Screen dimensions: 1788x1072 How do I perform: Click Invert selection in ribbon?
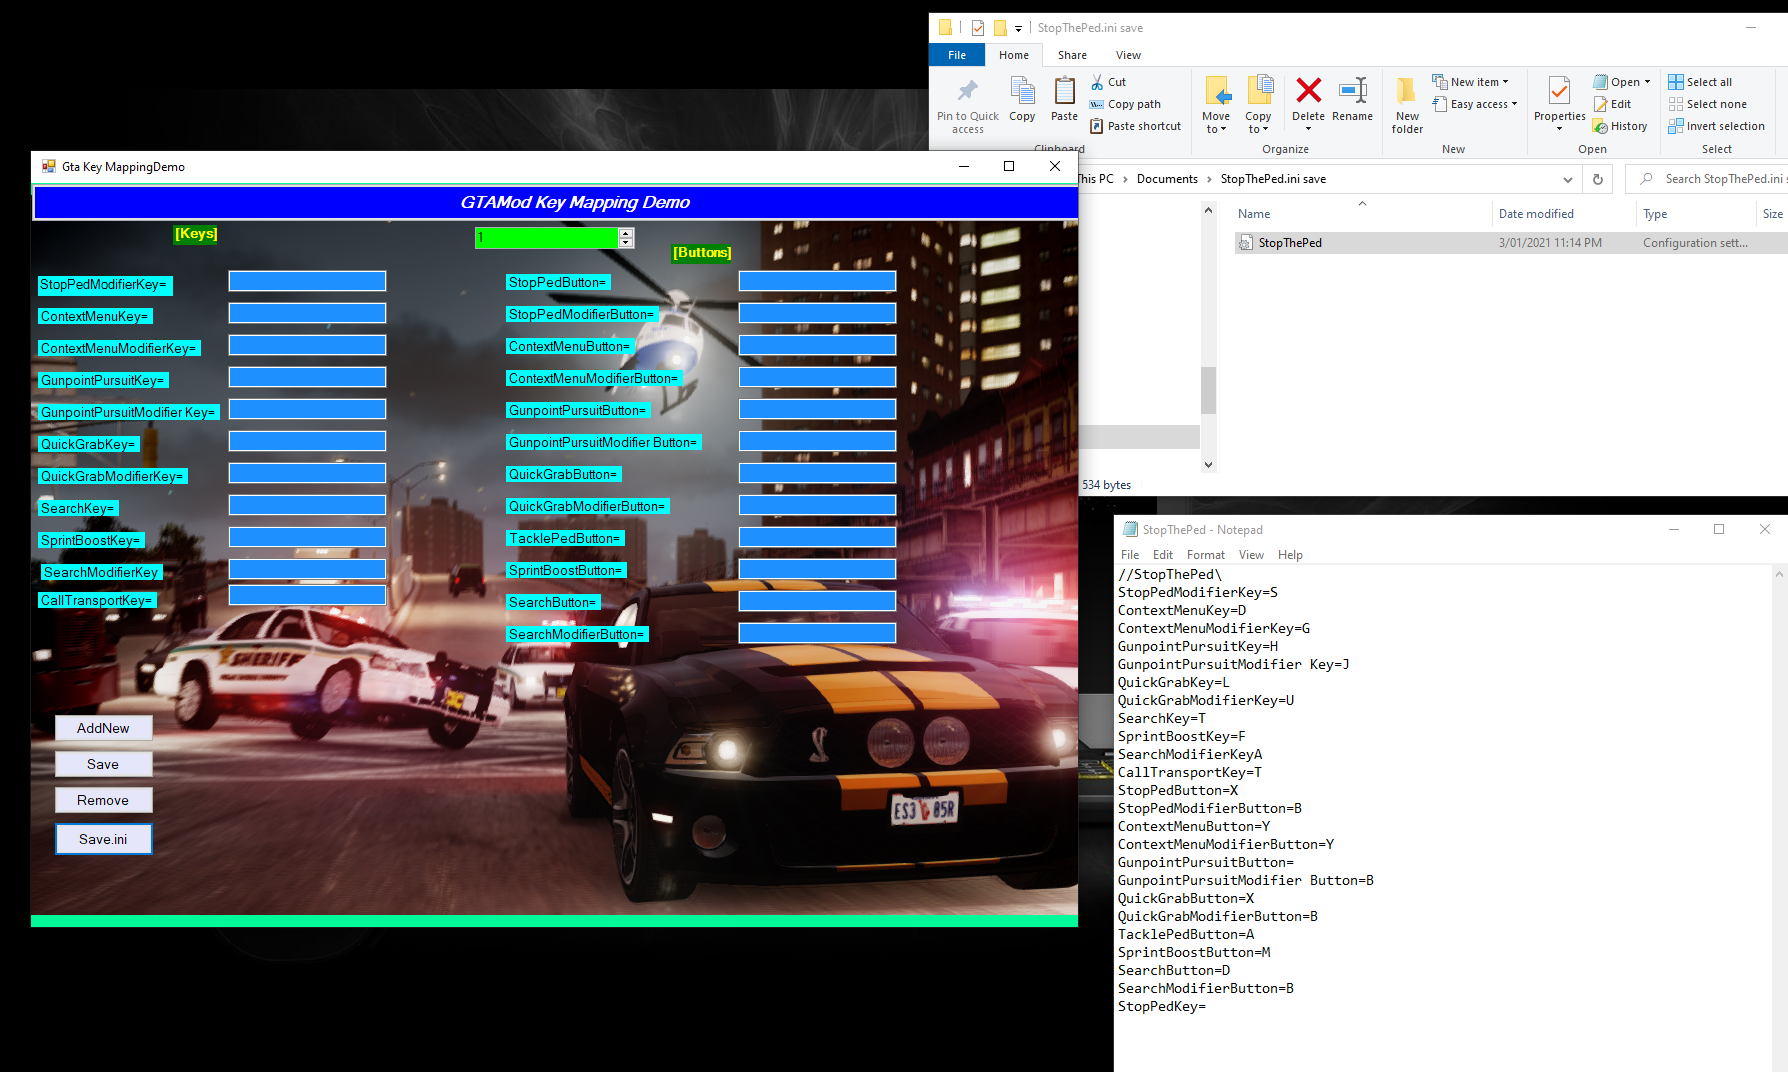[x=1716, y=126]
